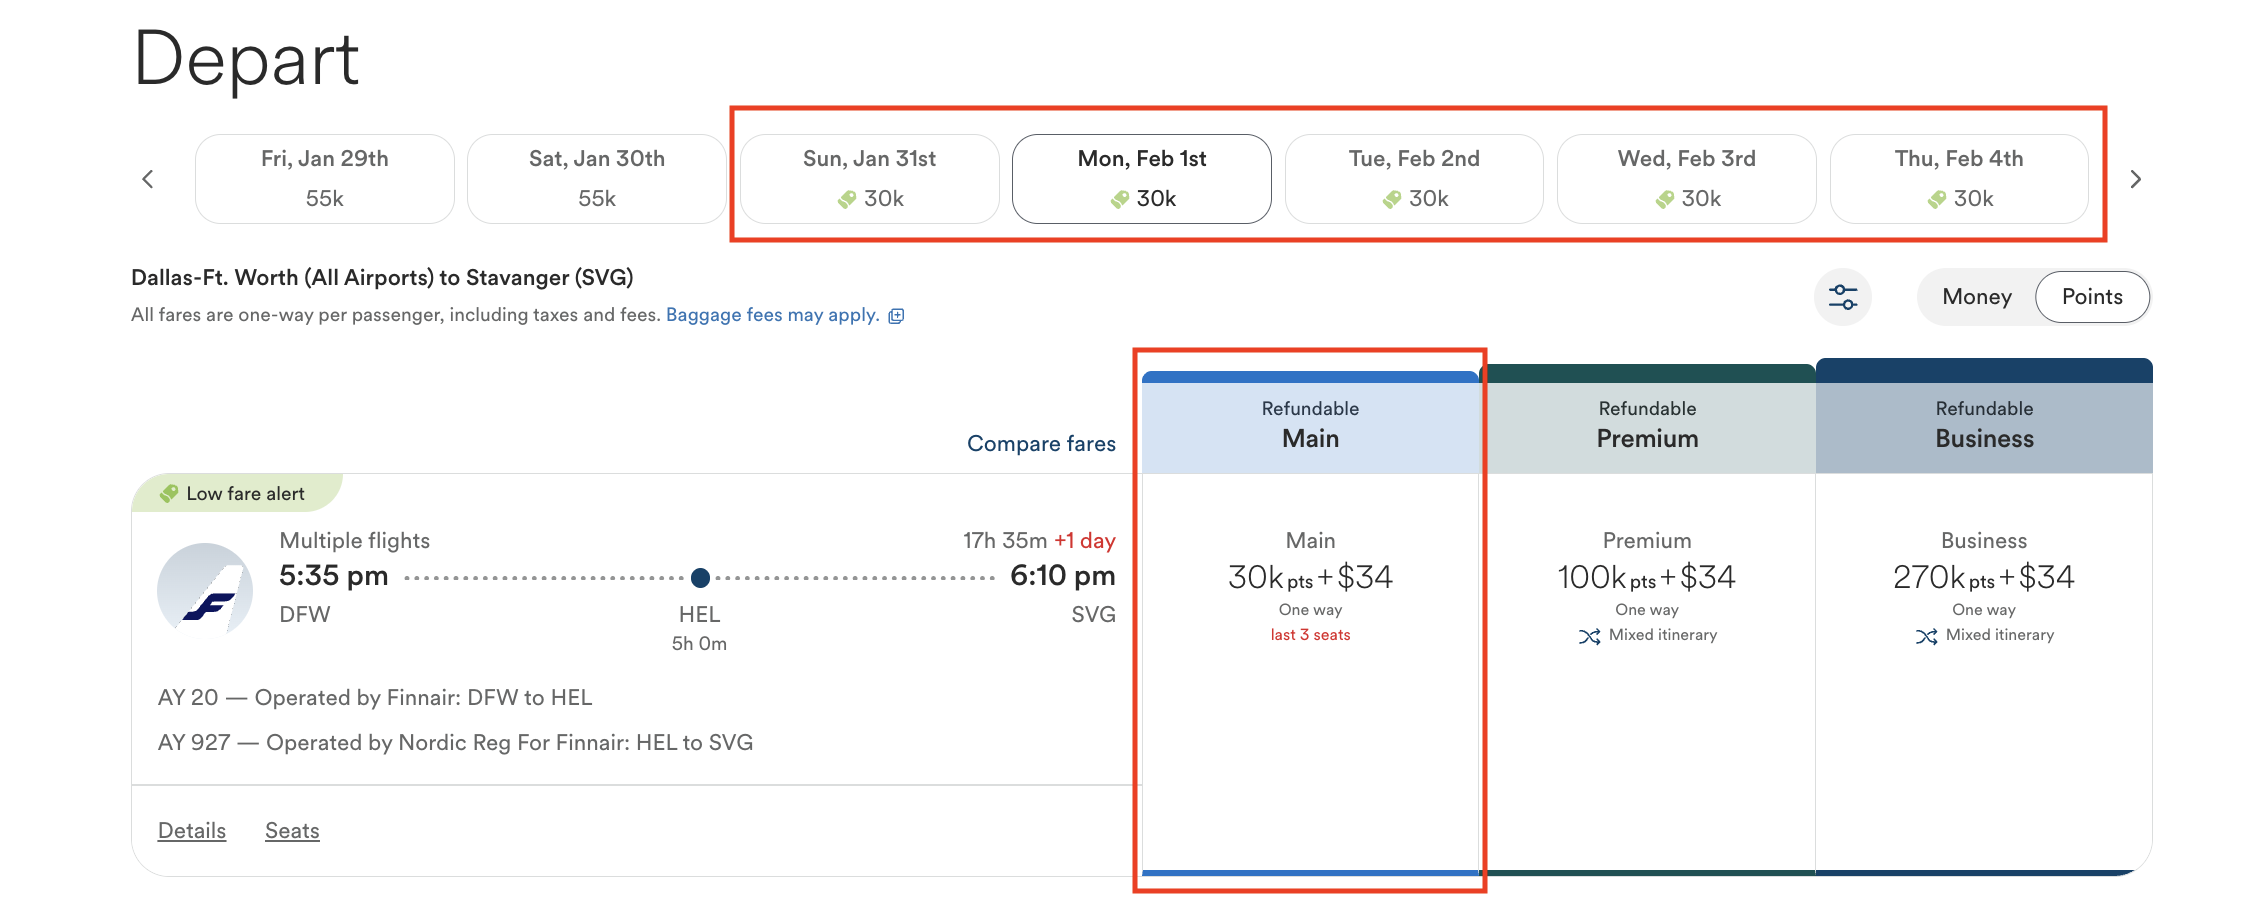Select Tue, Feb 2nd date
The height and width of the screenshot is (902, 2265).
1414,179
